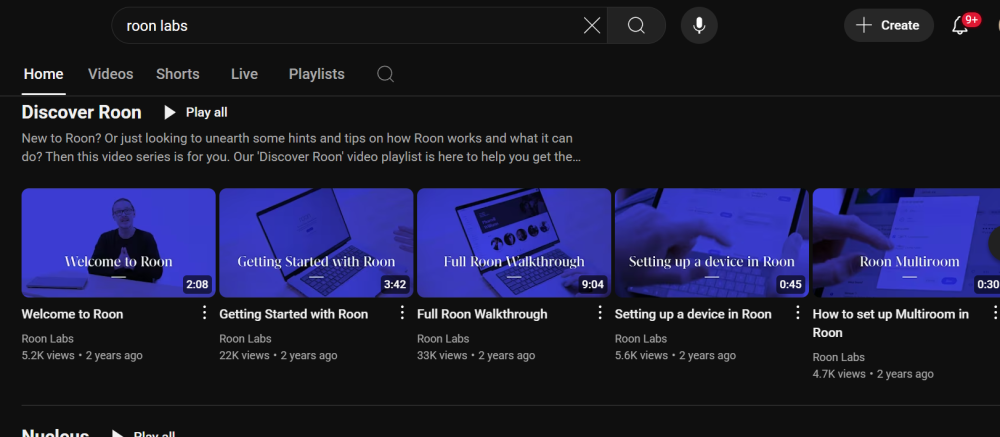Open options menu for Getting Started with Roon
The height and width of the screenshot is (437, 1000).
[x=402, y=313]
